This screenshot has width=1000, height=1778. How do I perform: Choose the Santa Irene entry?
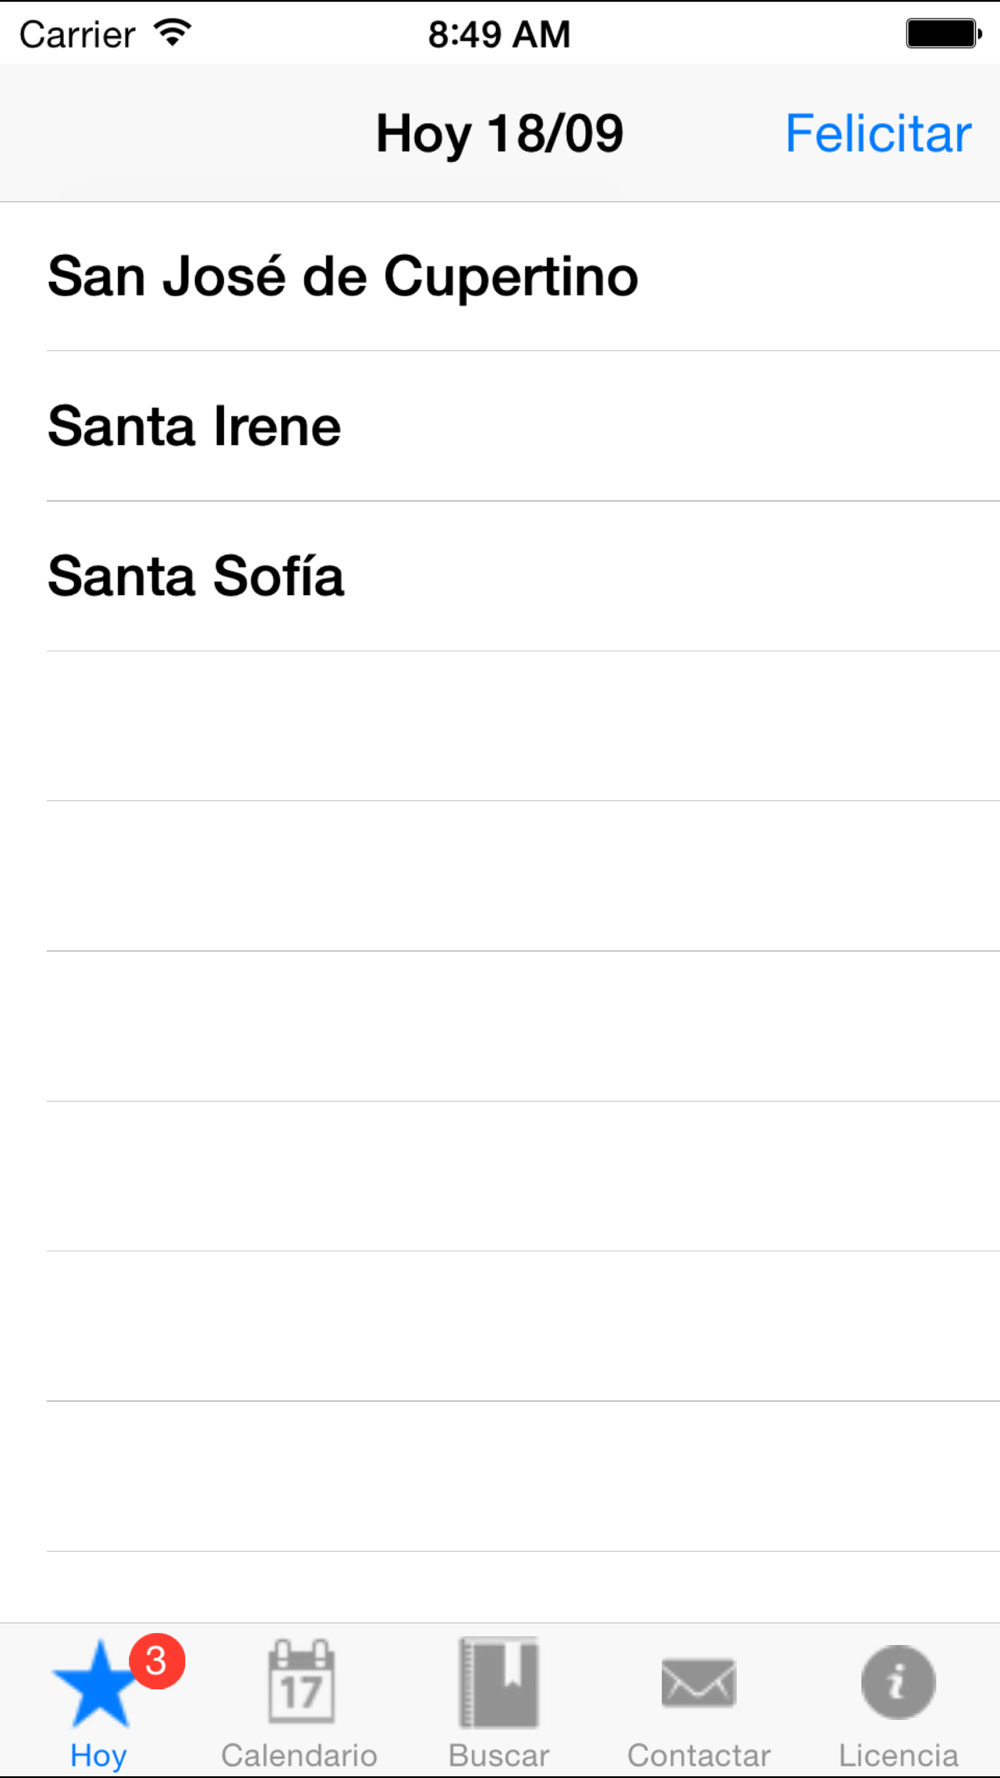click(500, 426)
